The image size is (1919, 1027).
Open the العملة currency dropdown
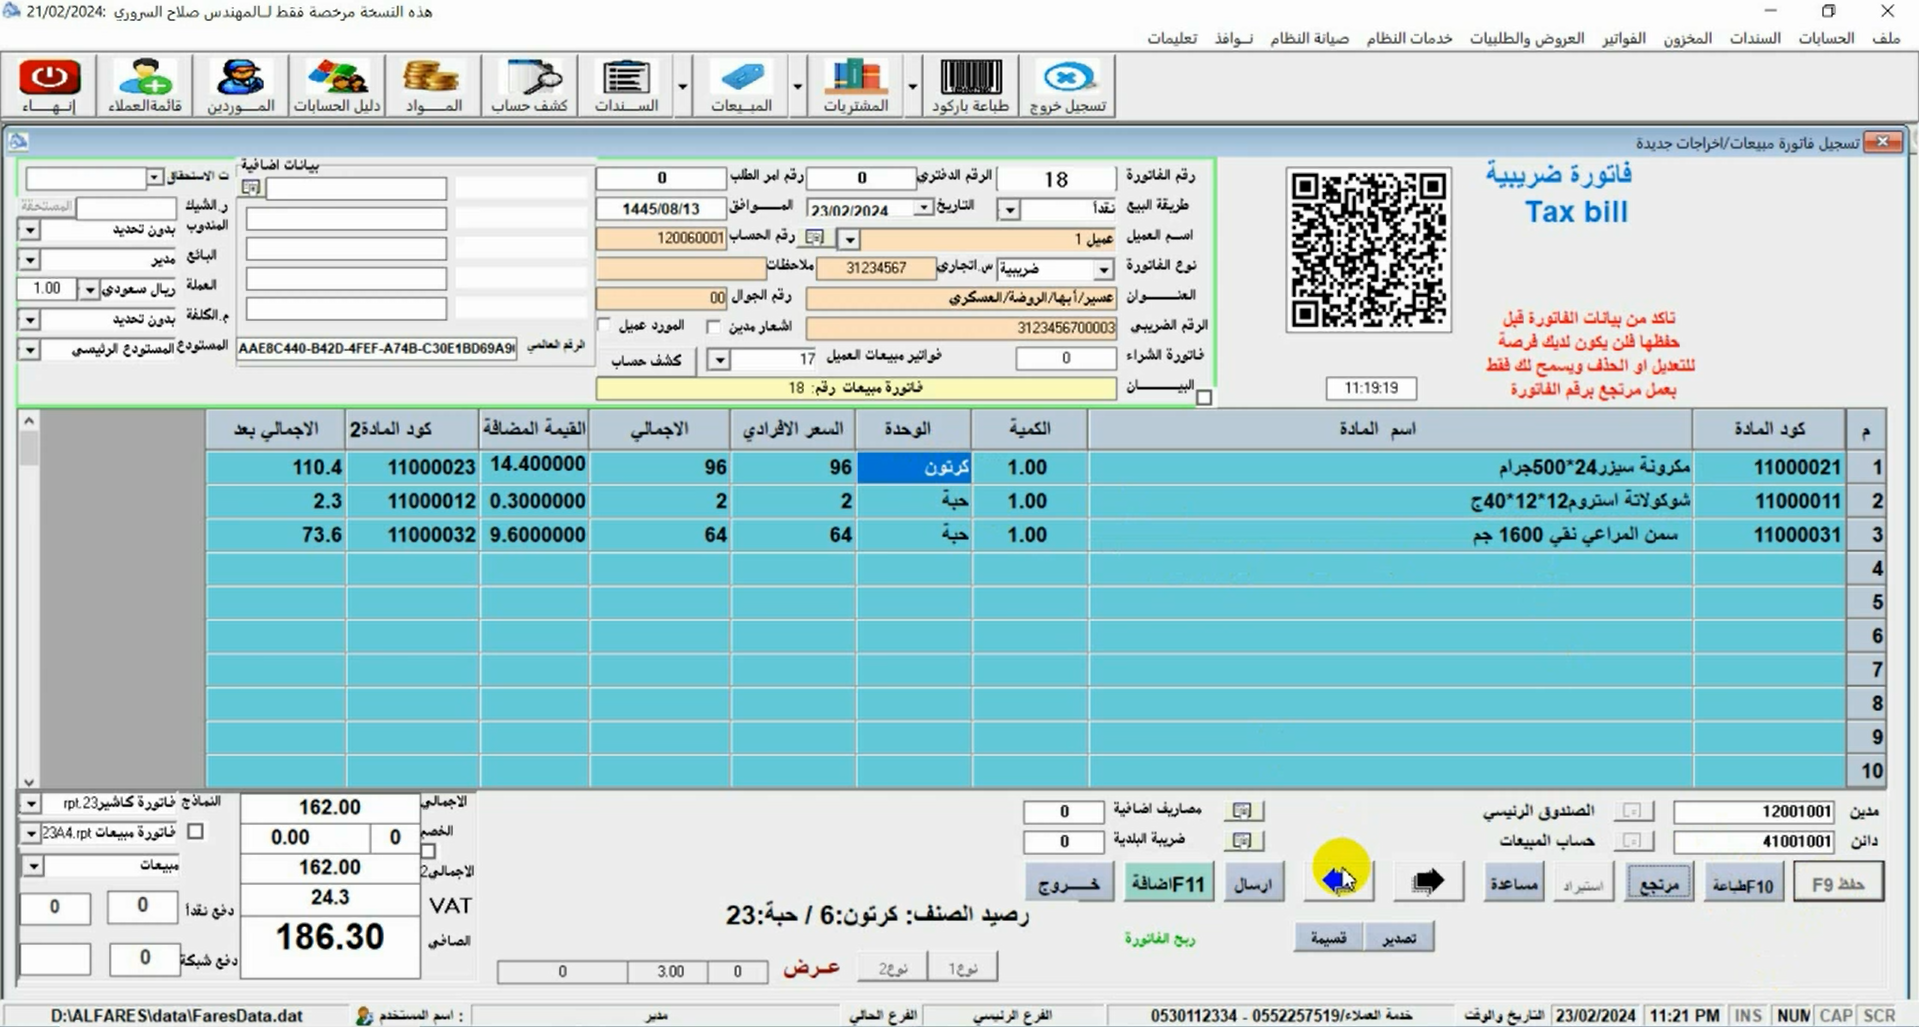point(90,290)
